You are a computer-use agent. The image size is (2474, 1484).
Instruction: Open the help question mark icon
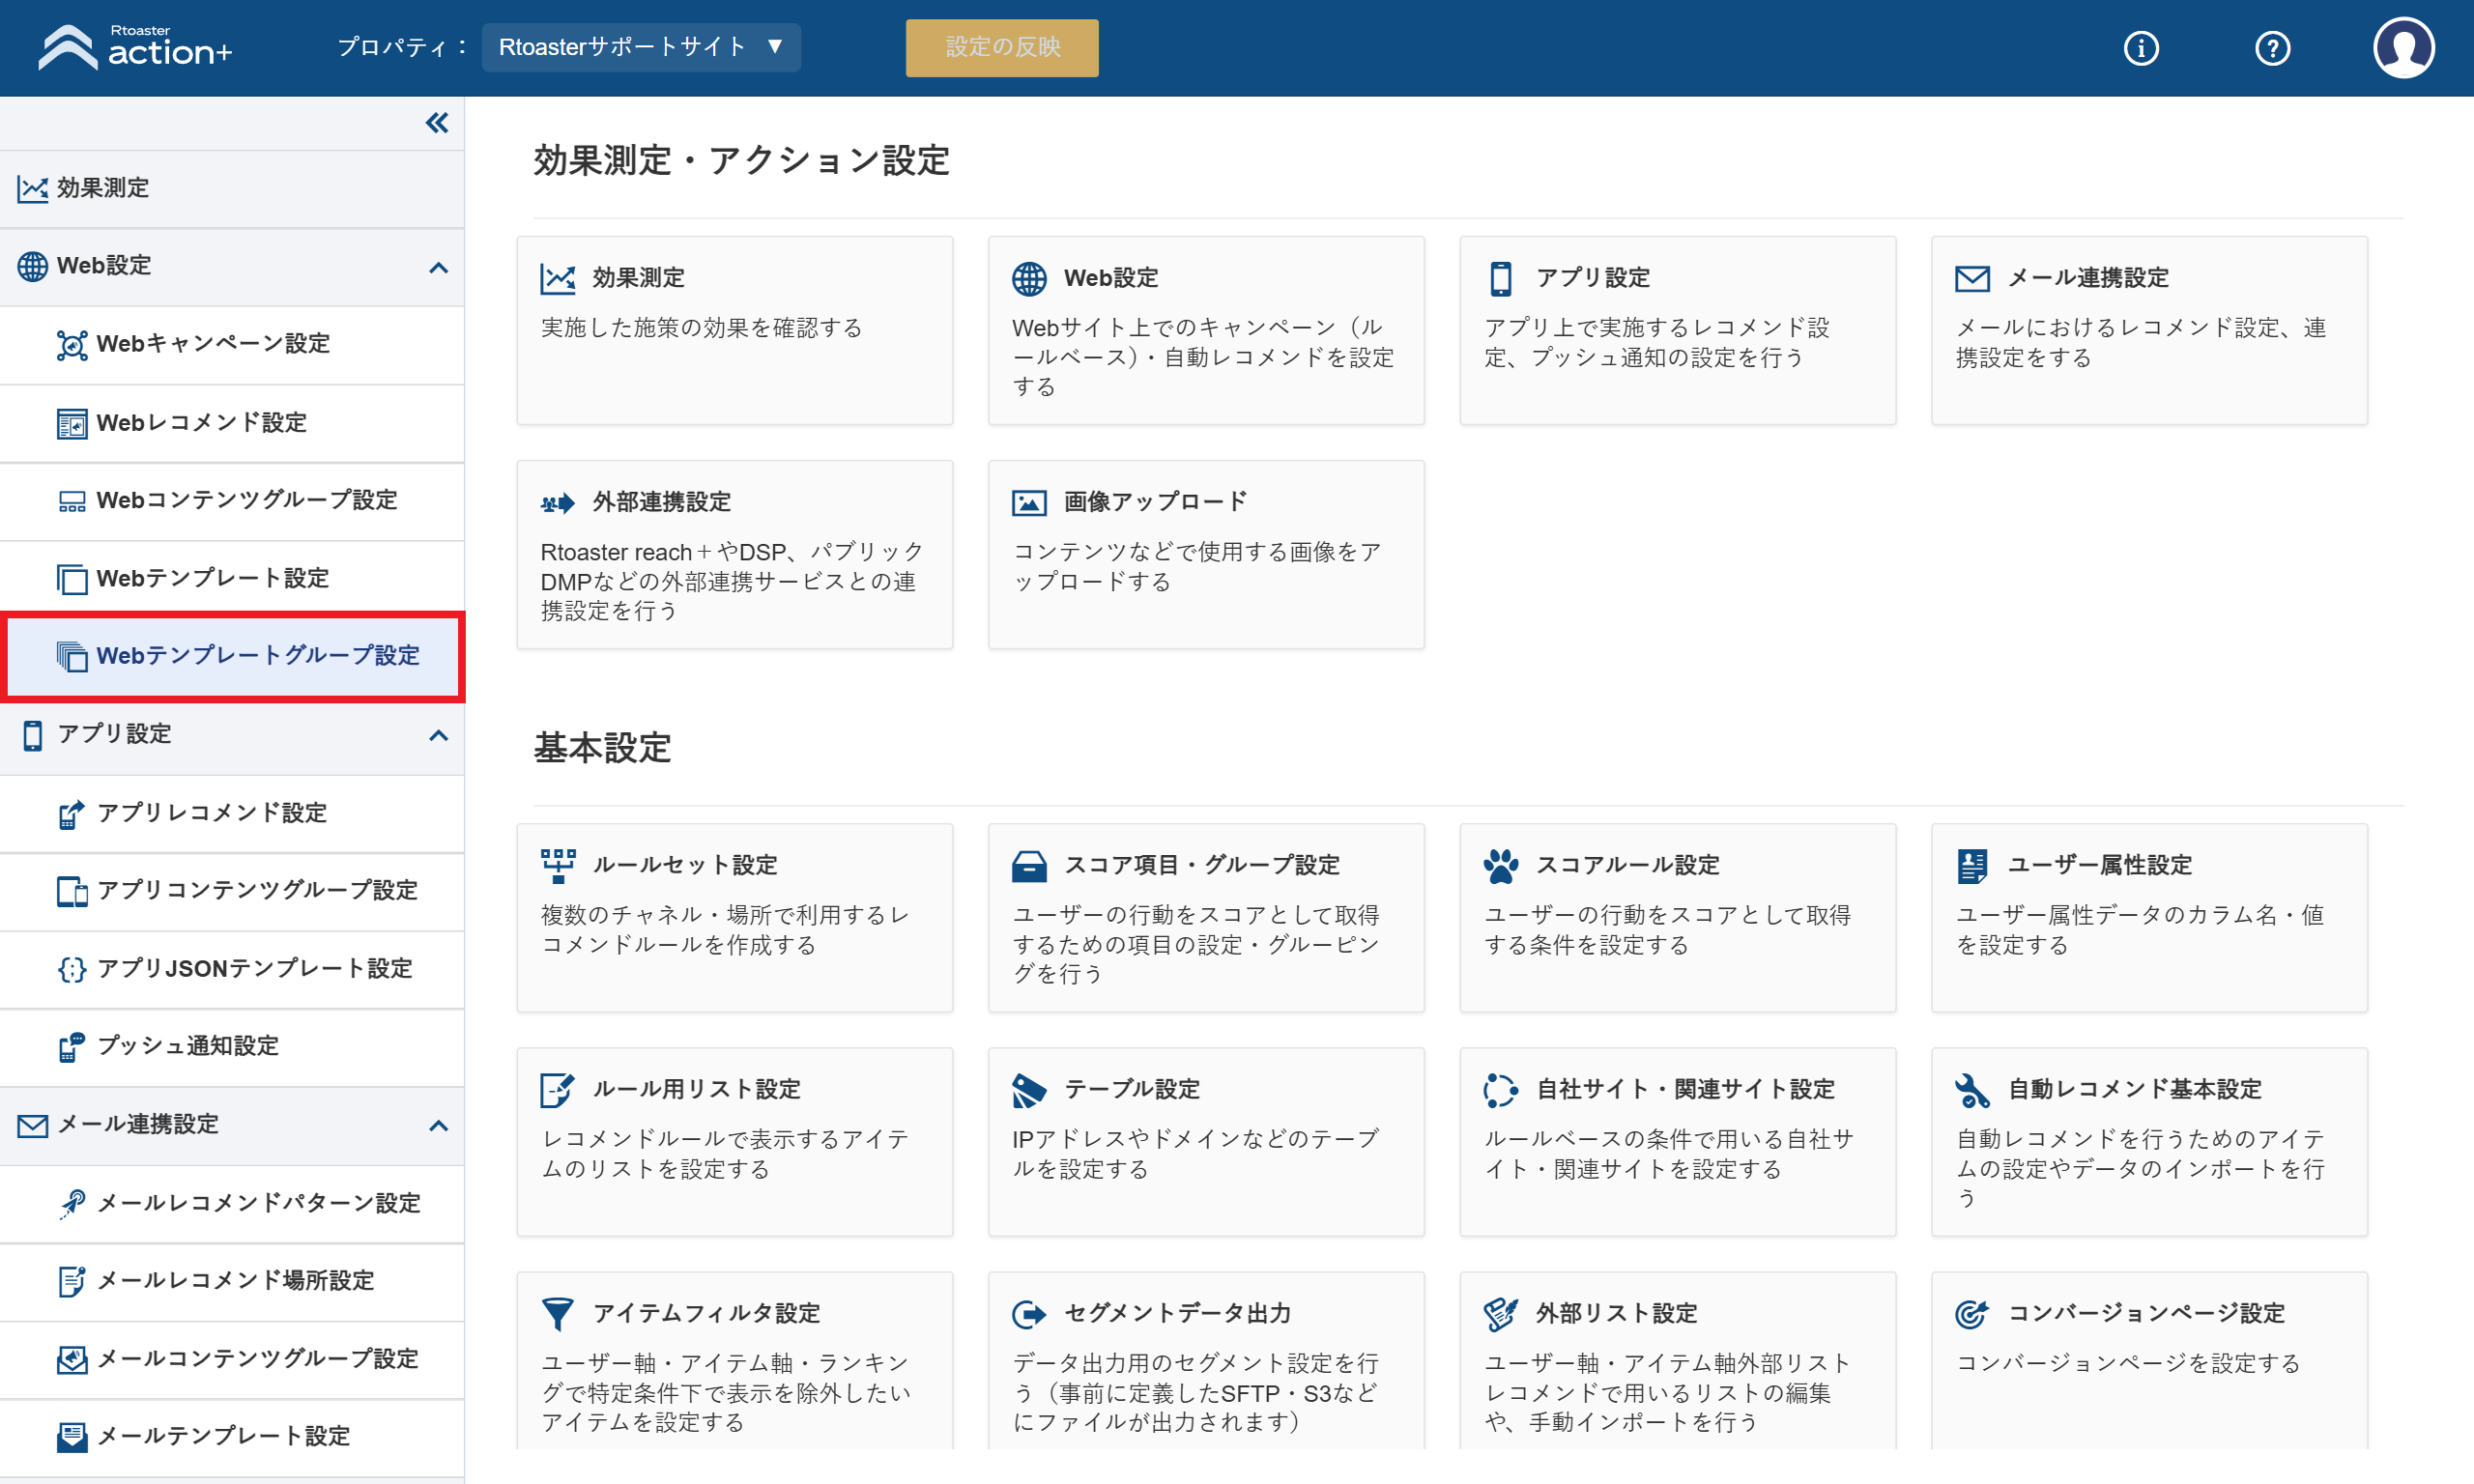[x=2272, y=48]
